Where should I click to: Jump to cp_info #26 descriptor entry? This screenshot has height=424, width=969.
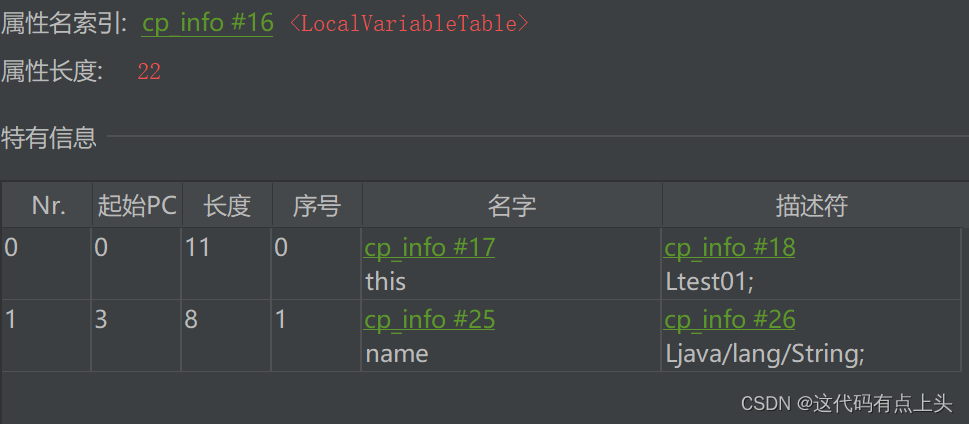[729, 319]
